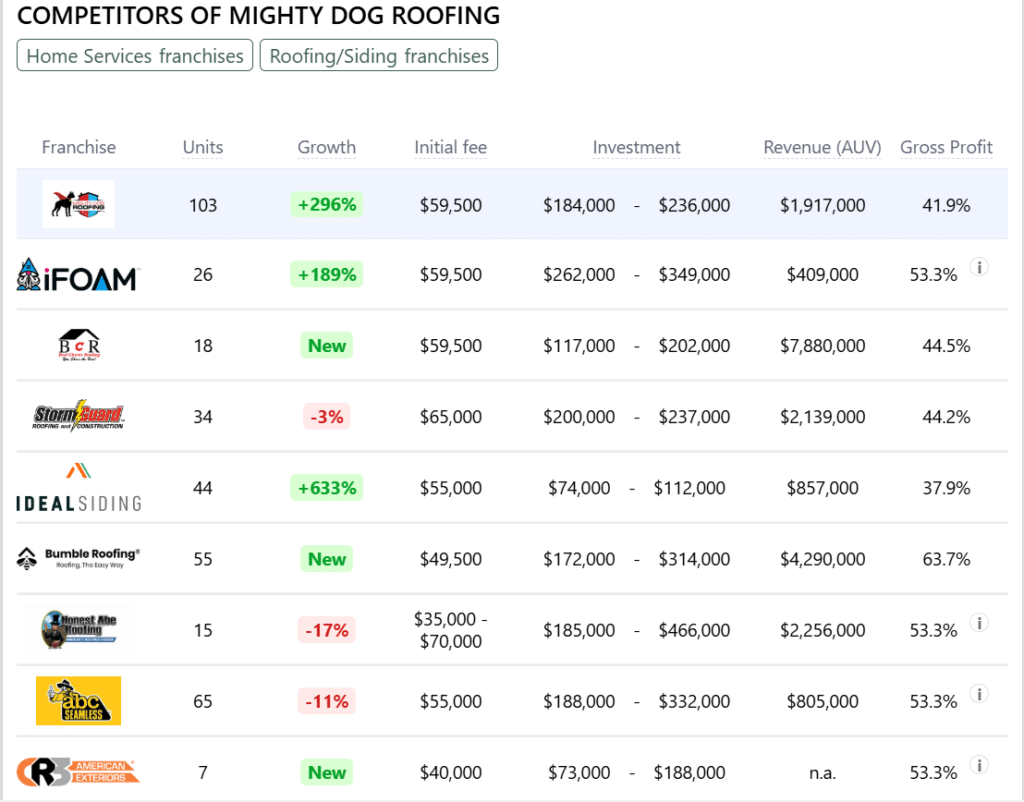Select the $4,290,000 revenue value
1024x802 pixels.
[822, 559]
